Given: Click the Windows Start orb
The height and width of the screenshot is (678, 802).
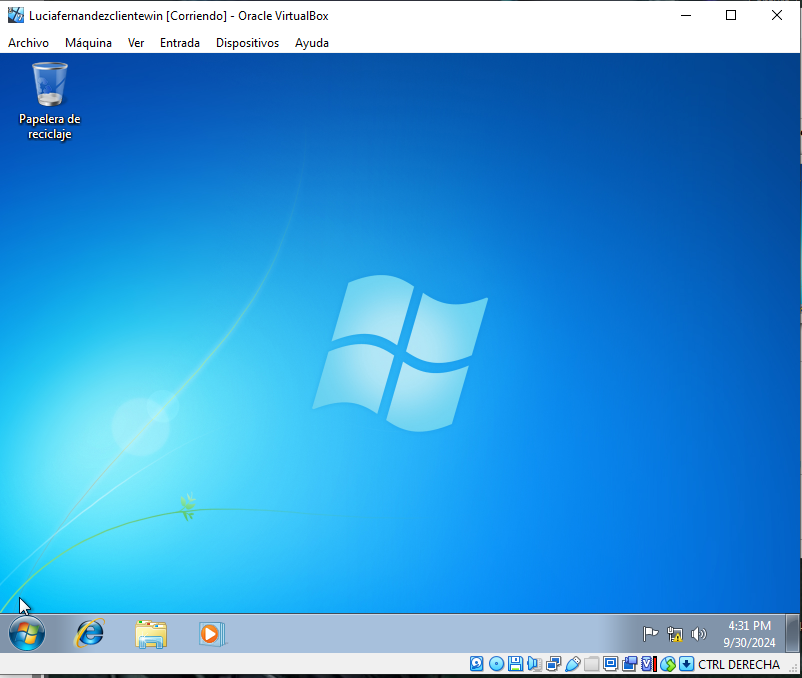Looking at the screenshot, I should coord(27,633).
